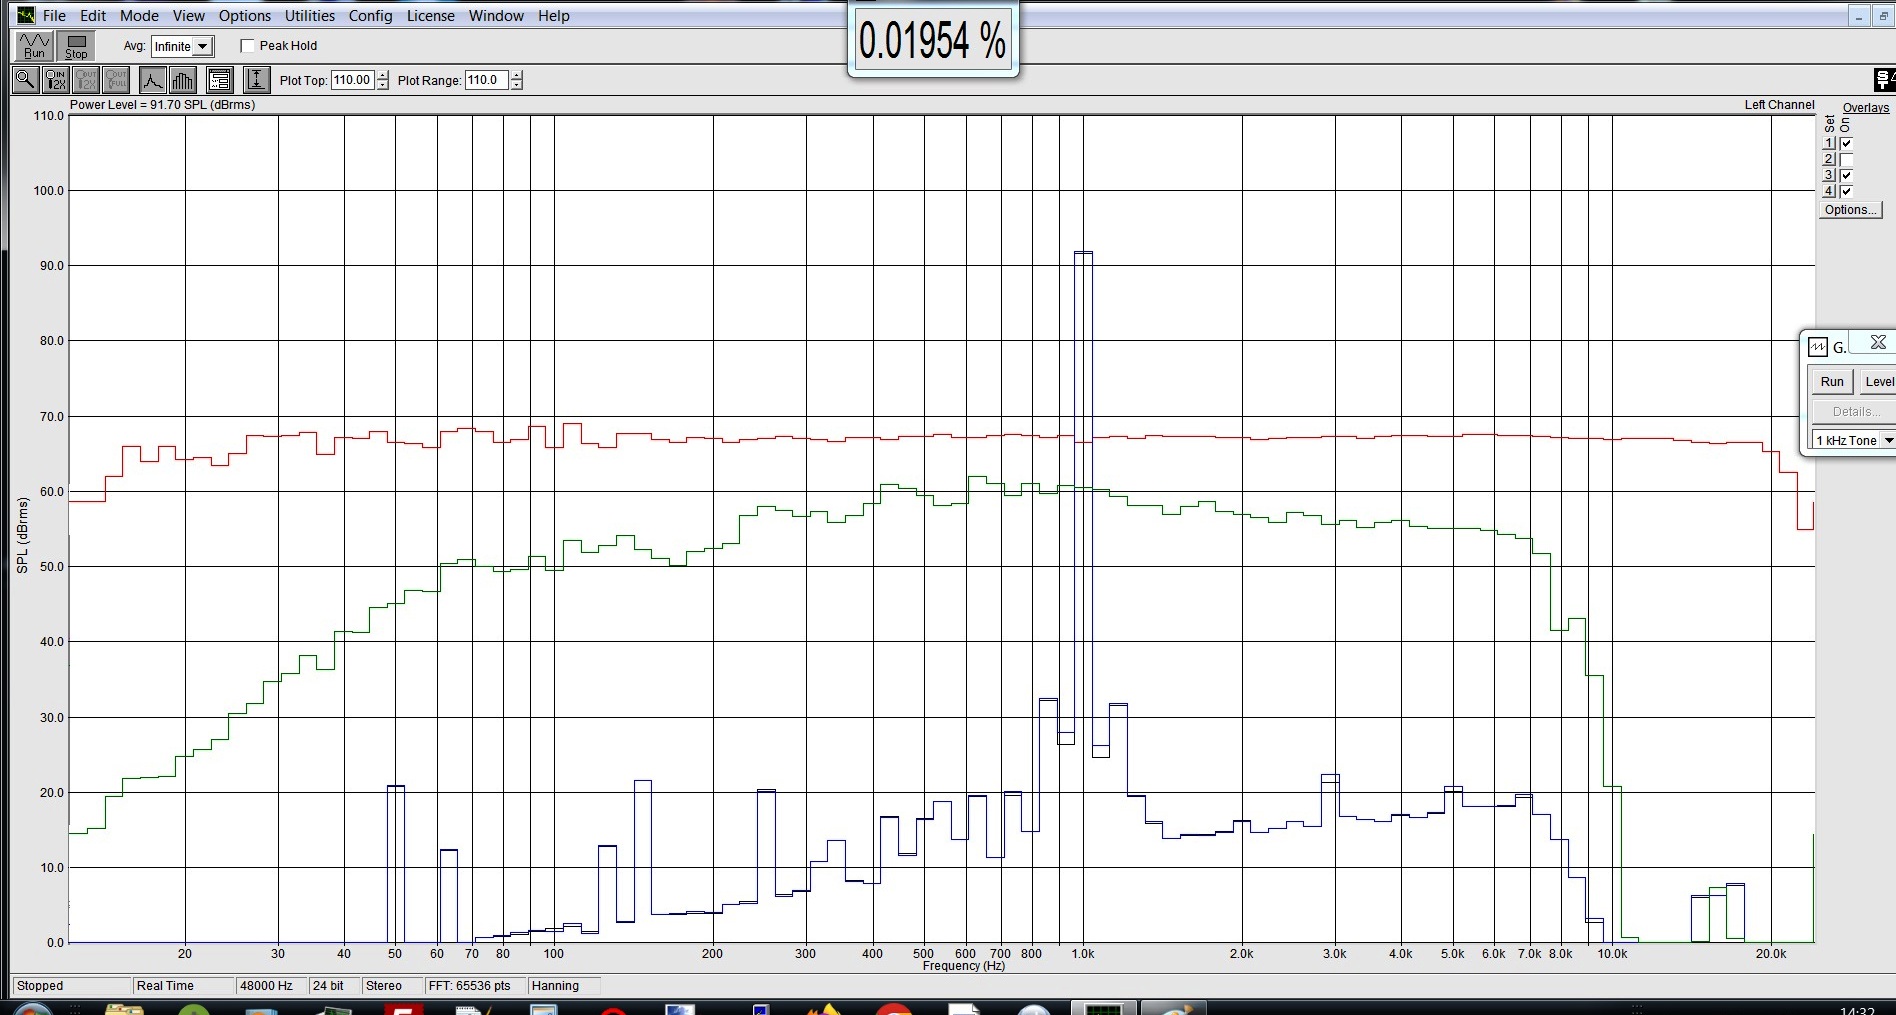Open the Window menu

click(x=496, y=16)
